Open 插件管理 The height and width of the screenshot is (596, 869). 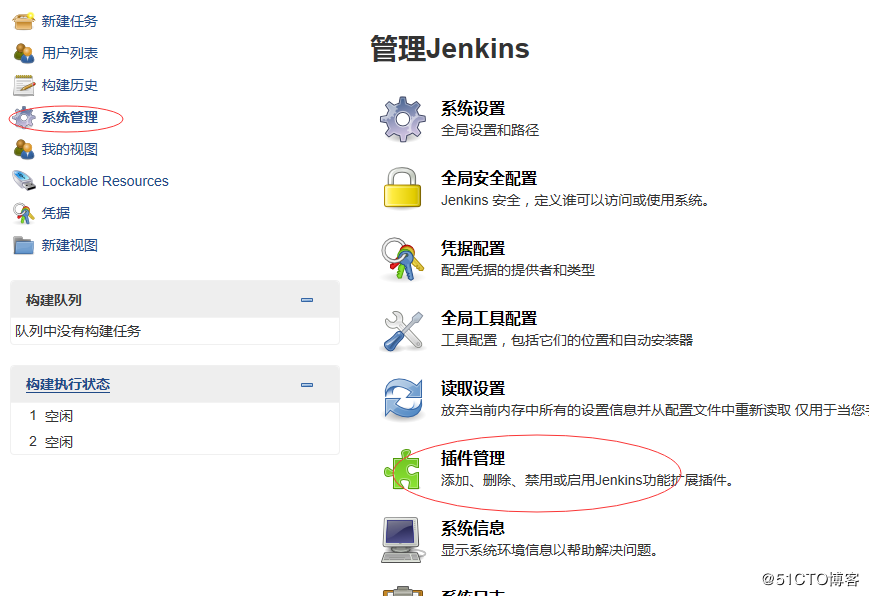[x=473, y=459]
